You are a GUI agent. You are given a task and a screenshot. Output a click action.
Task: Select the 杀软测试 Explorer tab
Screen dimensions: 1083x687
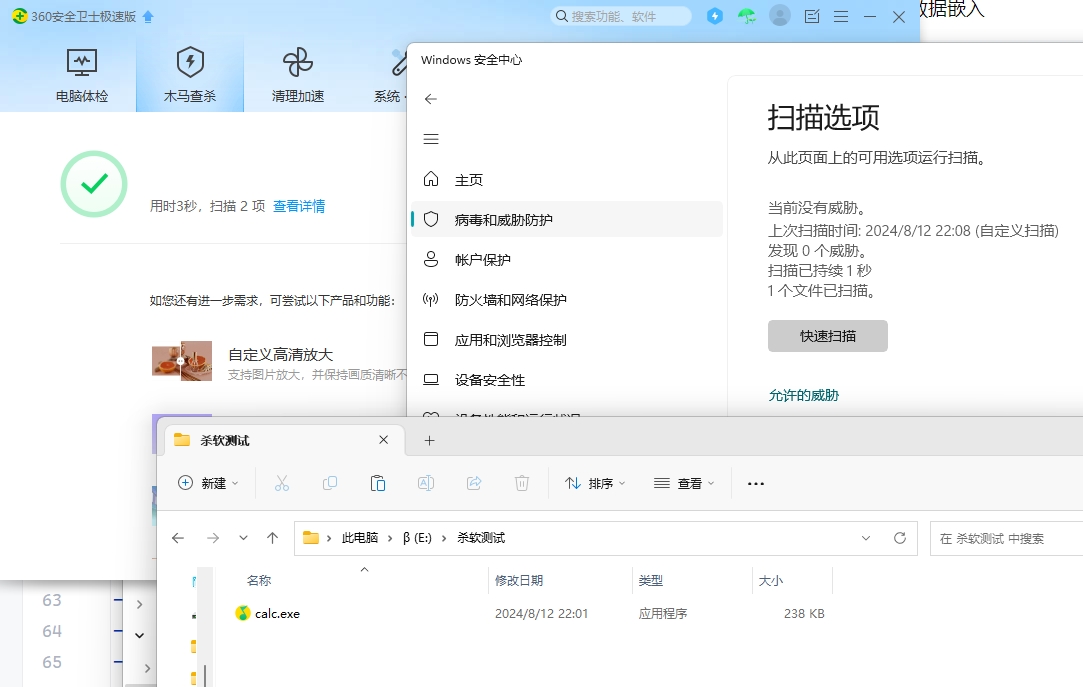point(284,441)
